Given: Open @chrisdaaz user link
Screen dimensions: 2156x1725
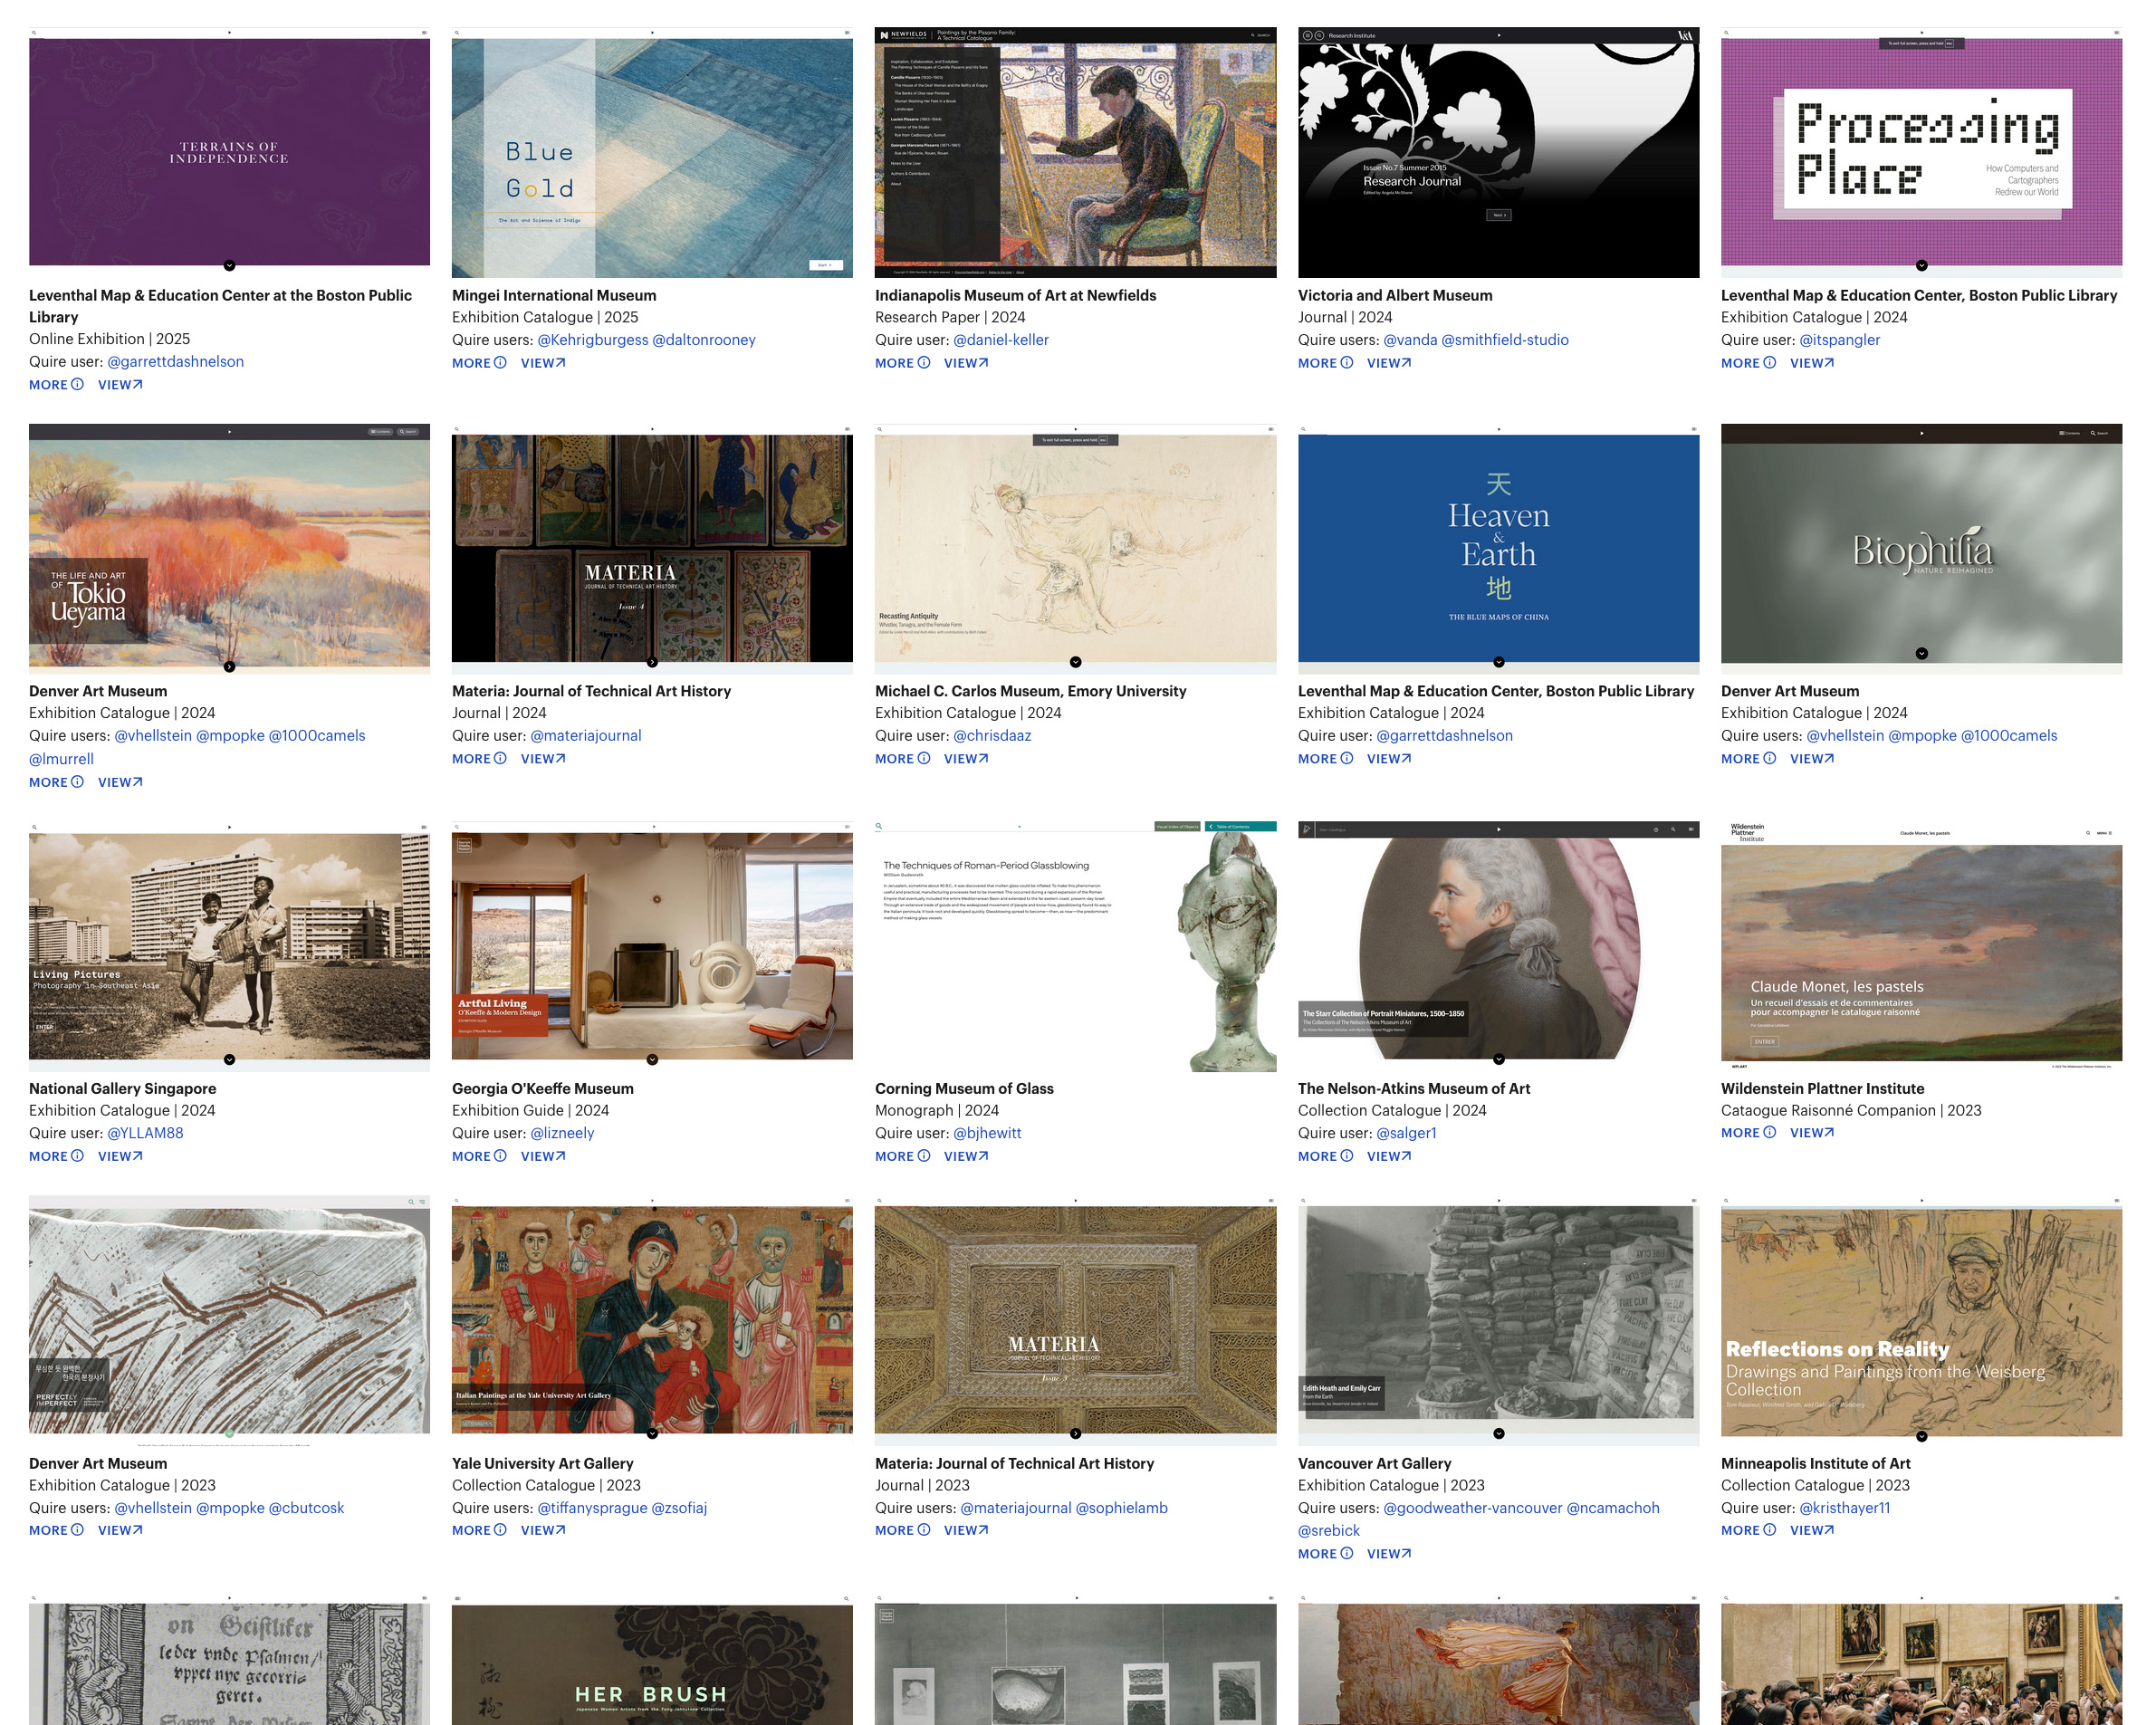Looking at the screenshot, I should (992, 736).
